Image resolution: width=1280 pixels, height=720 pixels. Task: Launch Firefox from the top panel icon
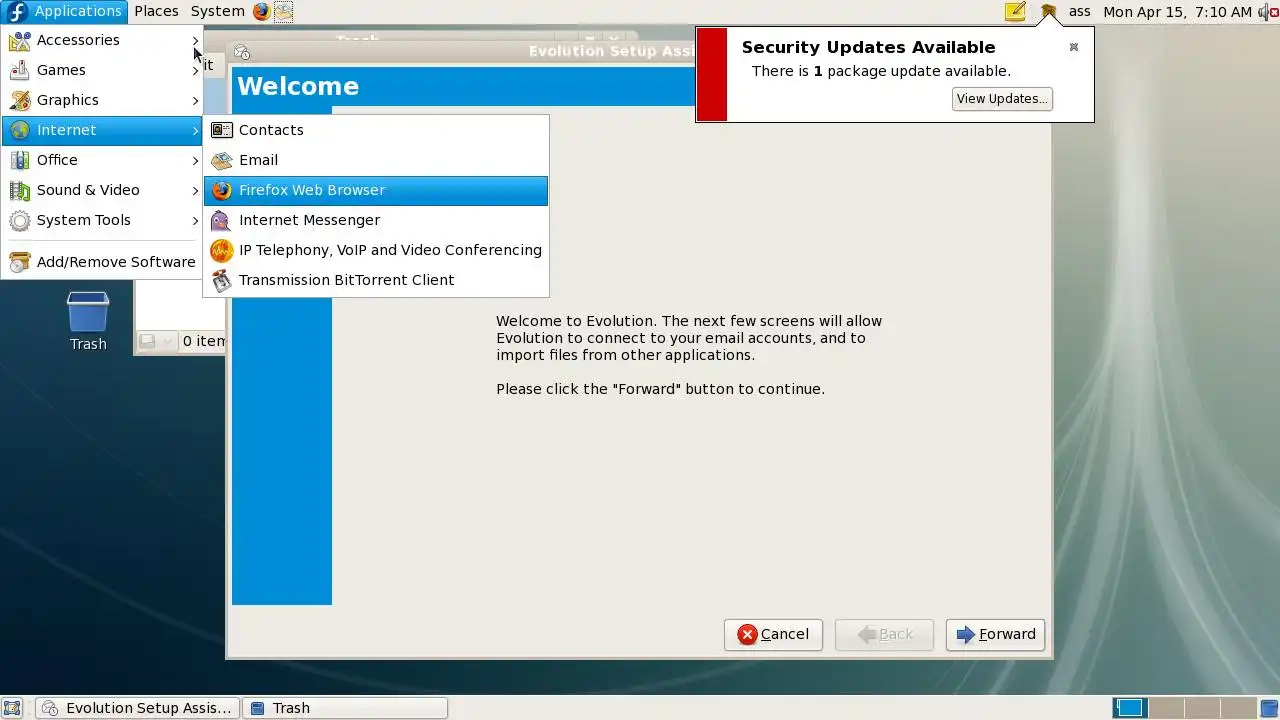pos(261,12)
